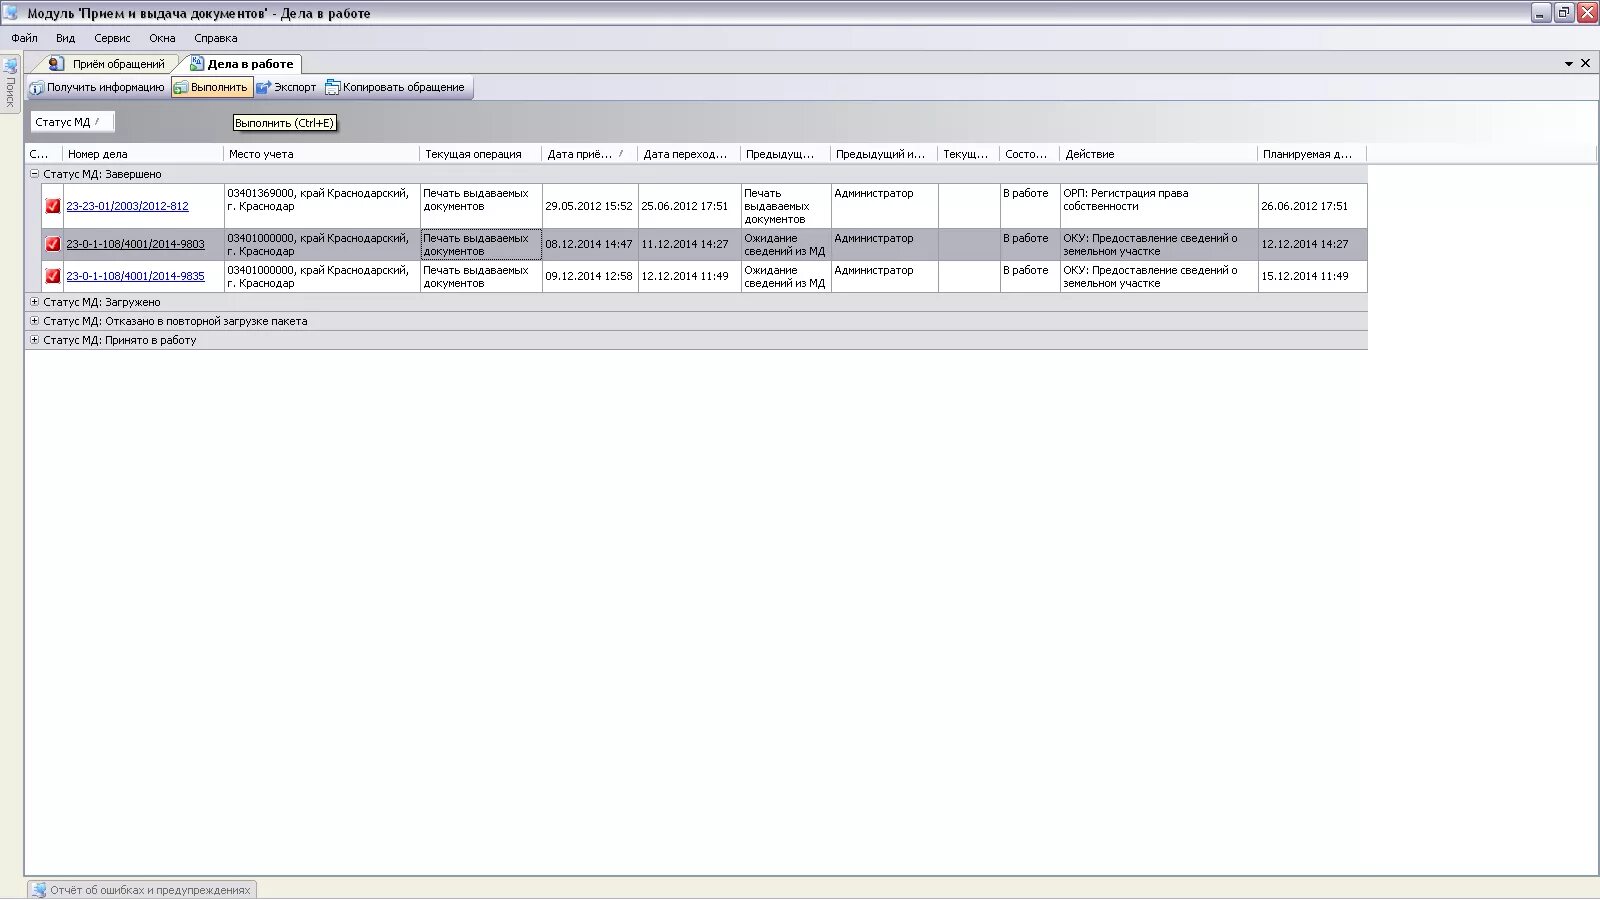The image size is (1600, 900).
Task: Open the Файл menu
Action: coord(25,38)
